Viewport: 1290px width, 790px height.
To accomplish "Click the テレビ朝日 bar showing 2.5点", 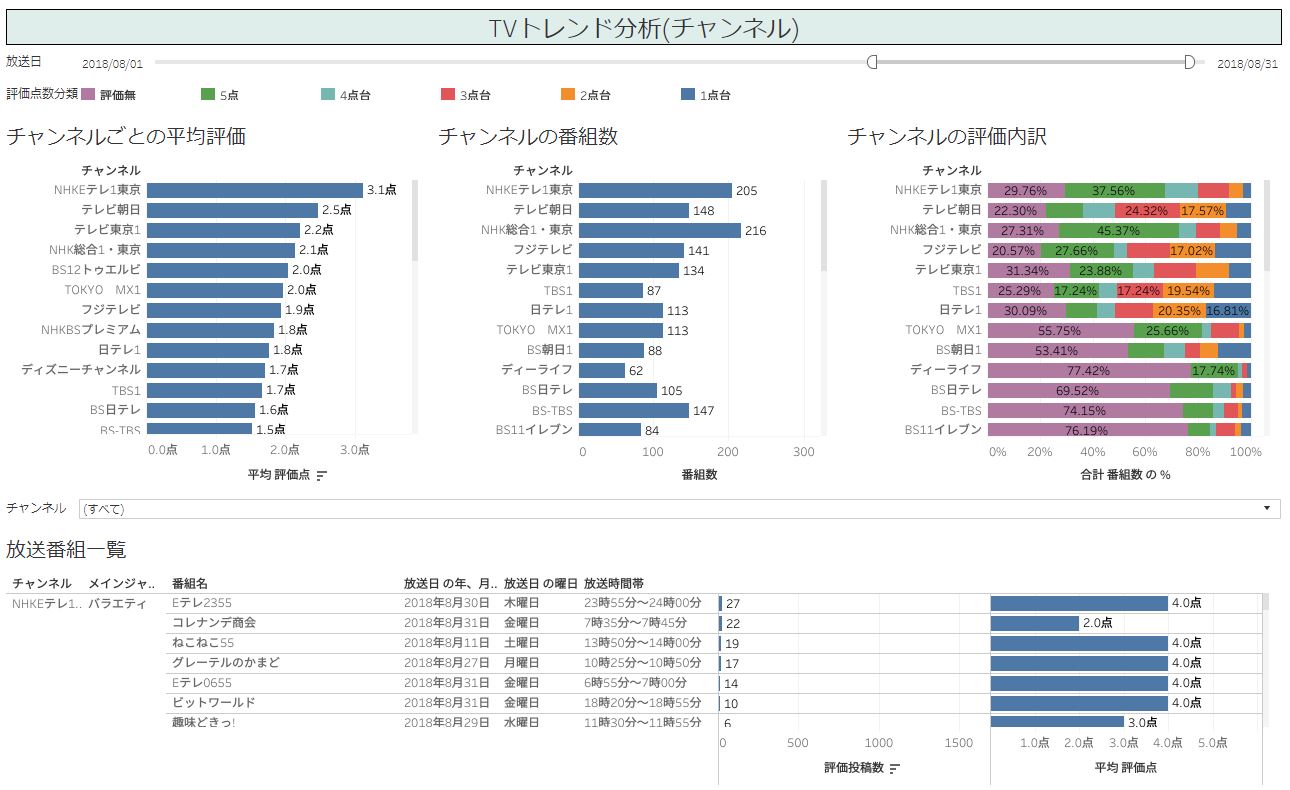I will coord(233,210).
